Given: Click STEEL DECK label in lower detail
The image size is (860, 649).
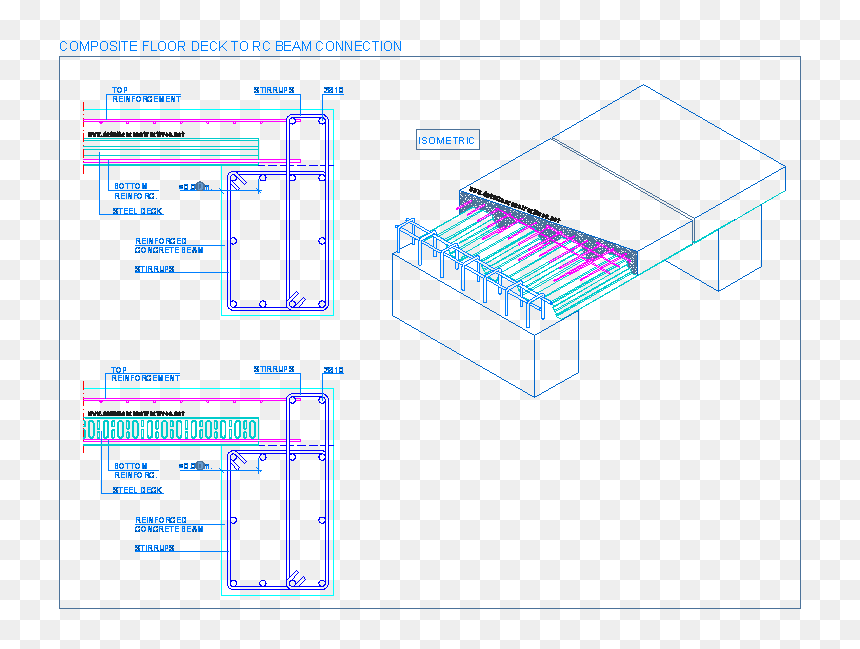Looking at the screenshot, I should pos(138,490).
